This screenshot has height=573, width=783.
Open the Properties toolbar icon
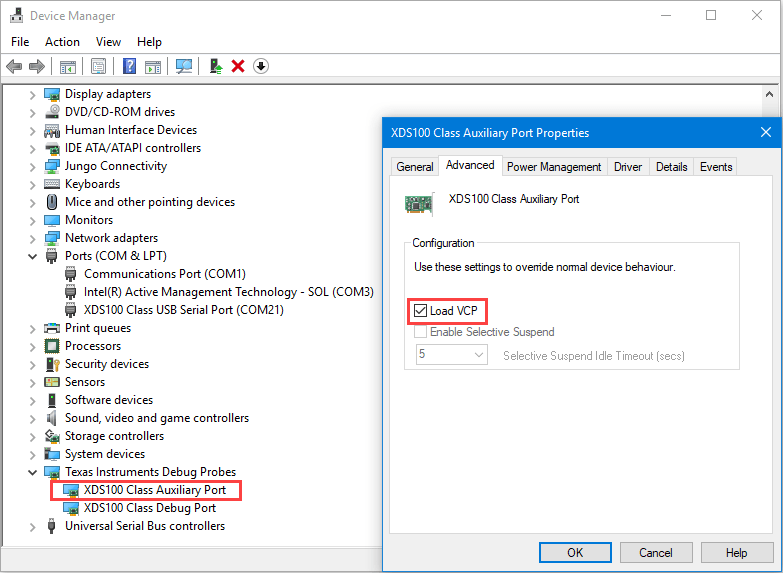point(98,66)
